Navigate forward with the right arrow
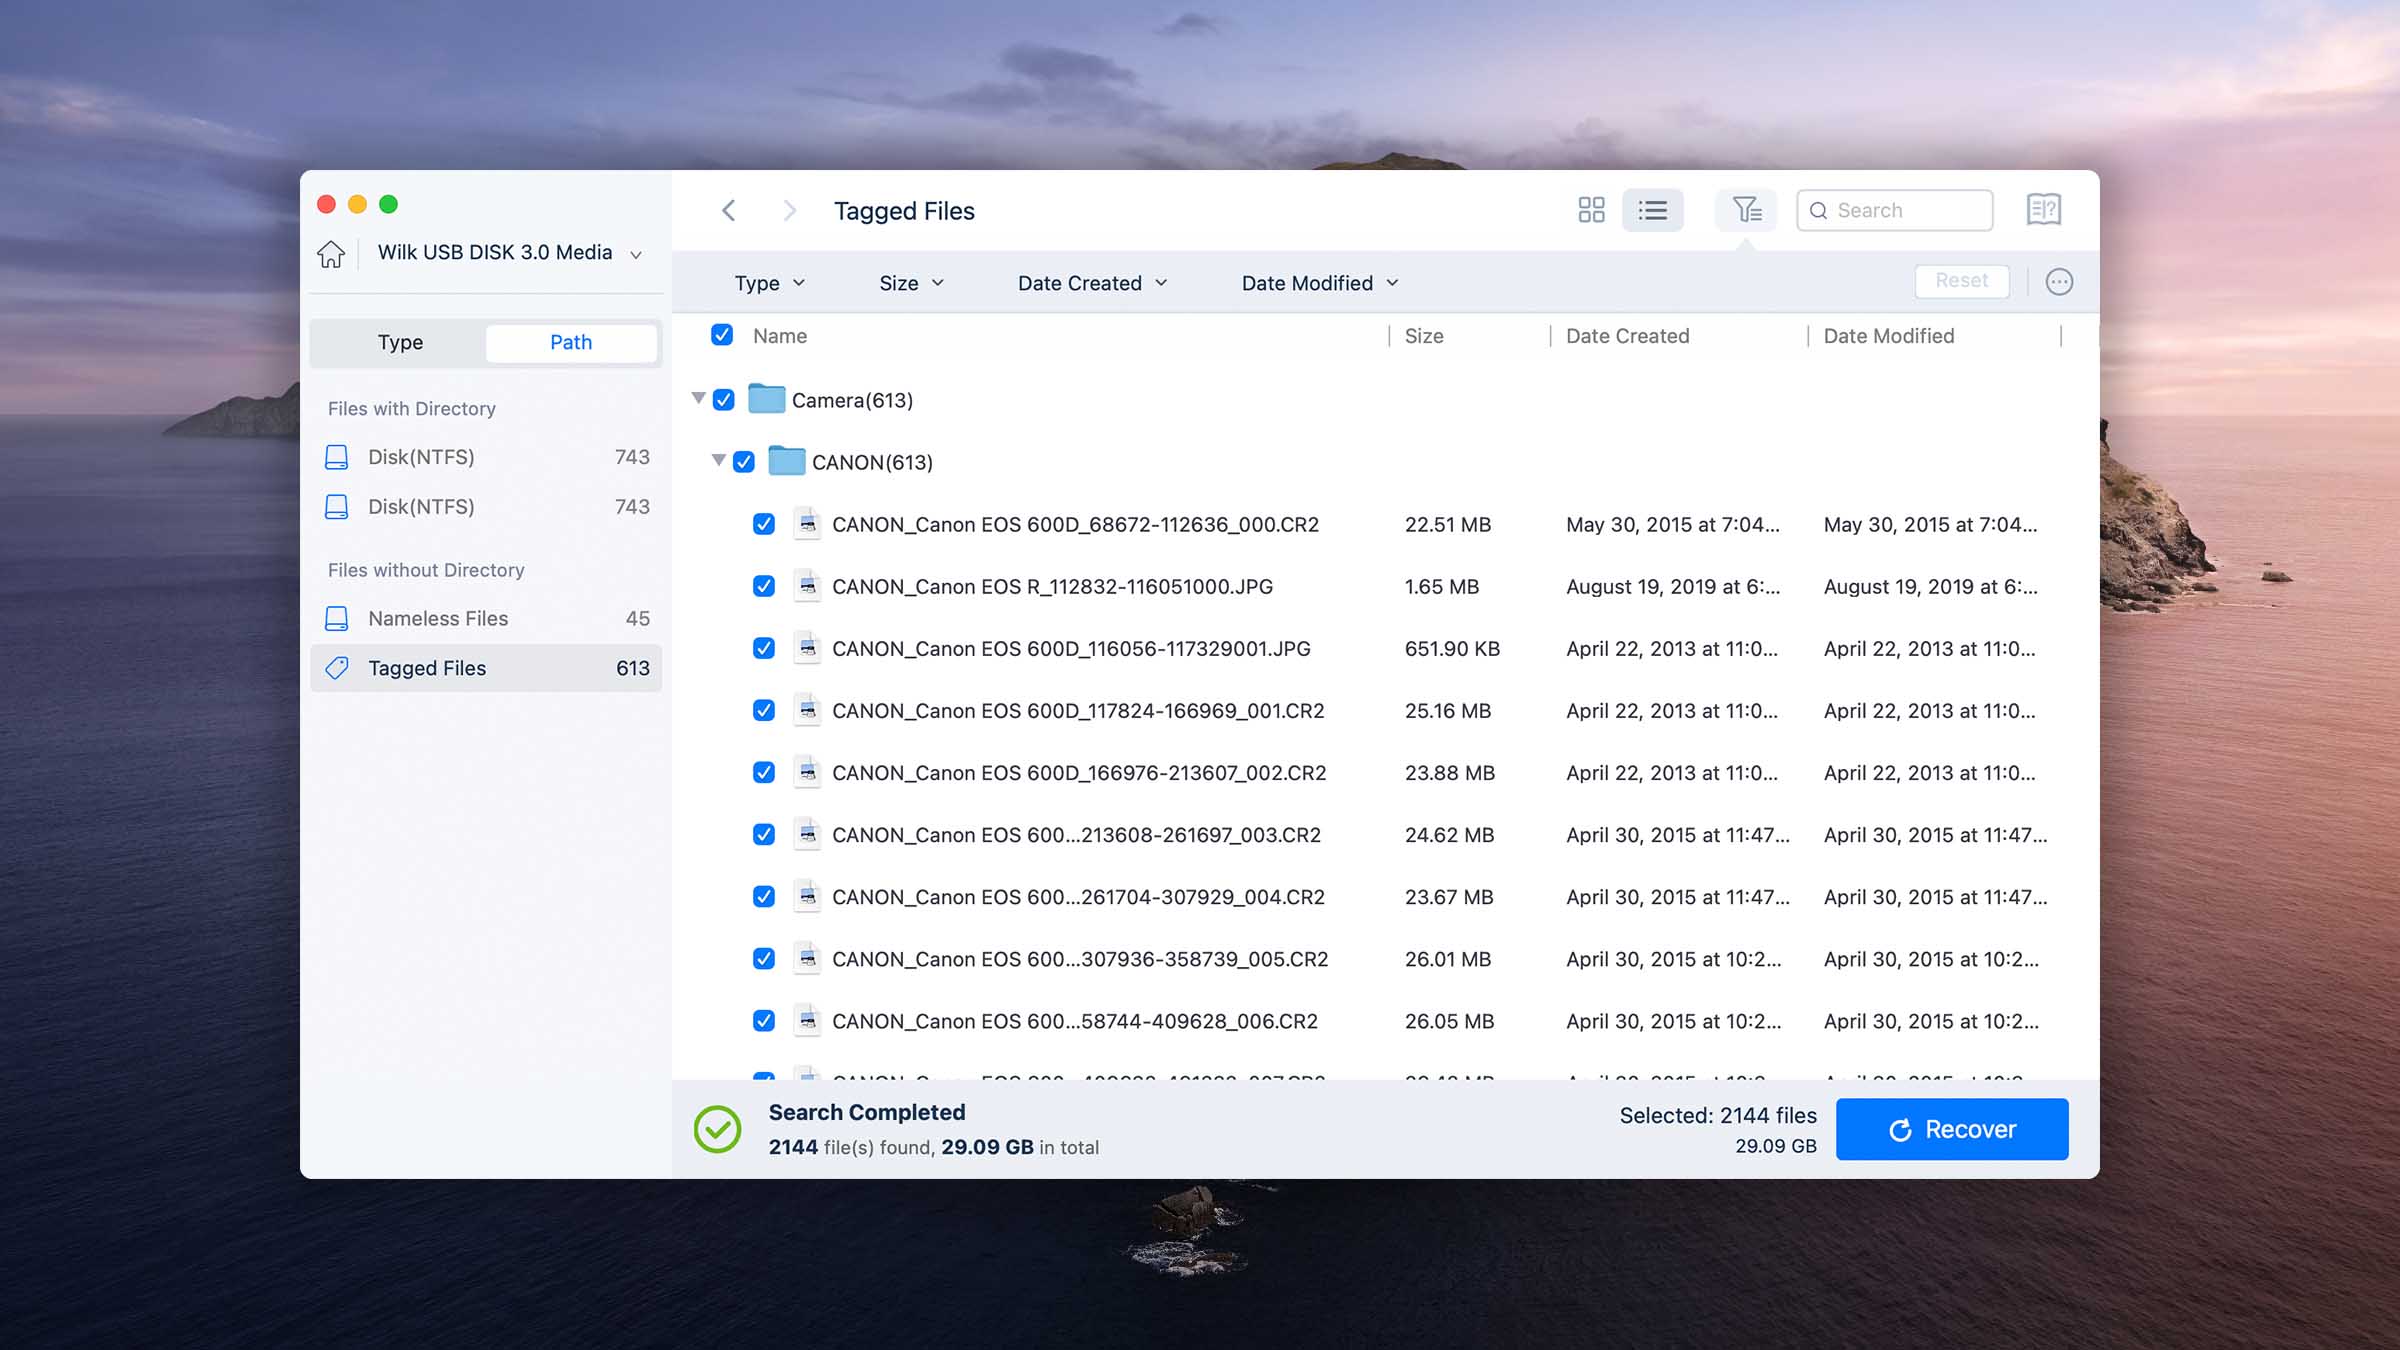 [x=789, y=211]
